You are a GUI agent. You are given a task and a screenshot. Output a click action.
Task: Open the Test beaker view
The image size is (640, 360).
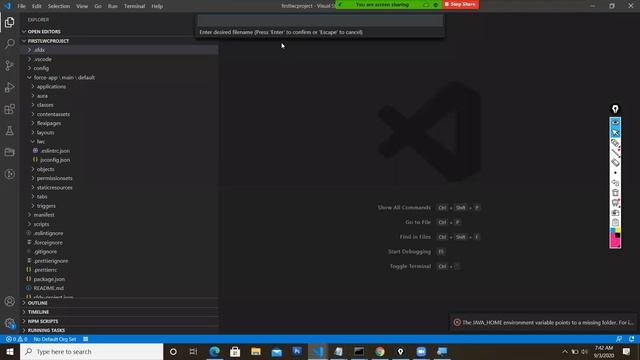tap(9, 131)
